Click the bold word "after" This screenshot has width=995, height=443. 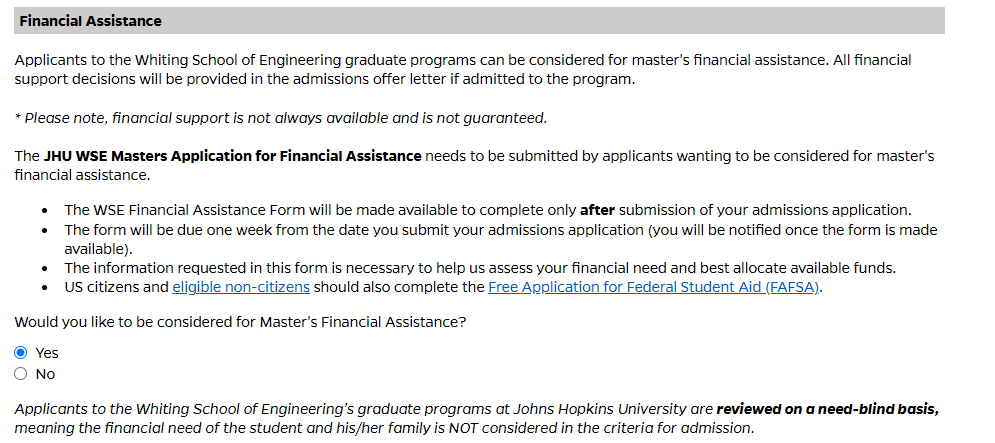[x=597, y=210]
